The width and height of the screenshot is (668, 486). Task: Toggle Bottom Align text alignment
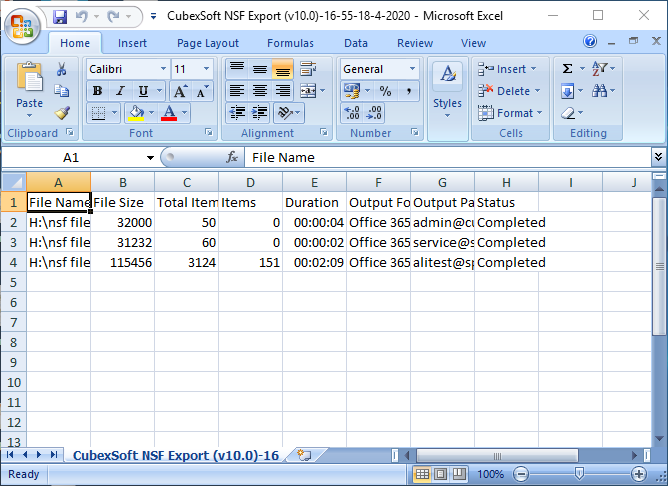pos(282,69)
